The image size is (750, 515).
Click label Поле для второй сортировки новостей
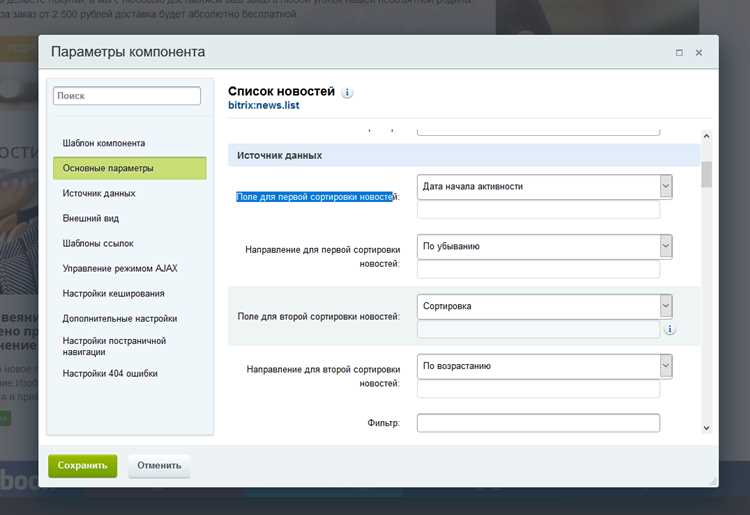pyautogui.click(x=318, y=317)
